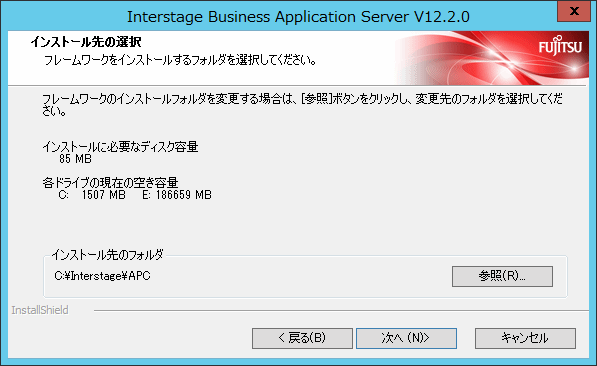The height and width of the screenshot is (366, 597).
Task: Click the FUJITSU logo
Action: click(560, 46)
